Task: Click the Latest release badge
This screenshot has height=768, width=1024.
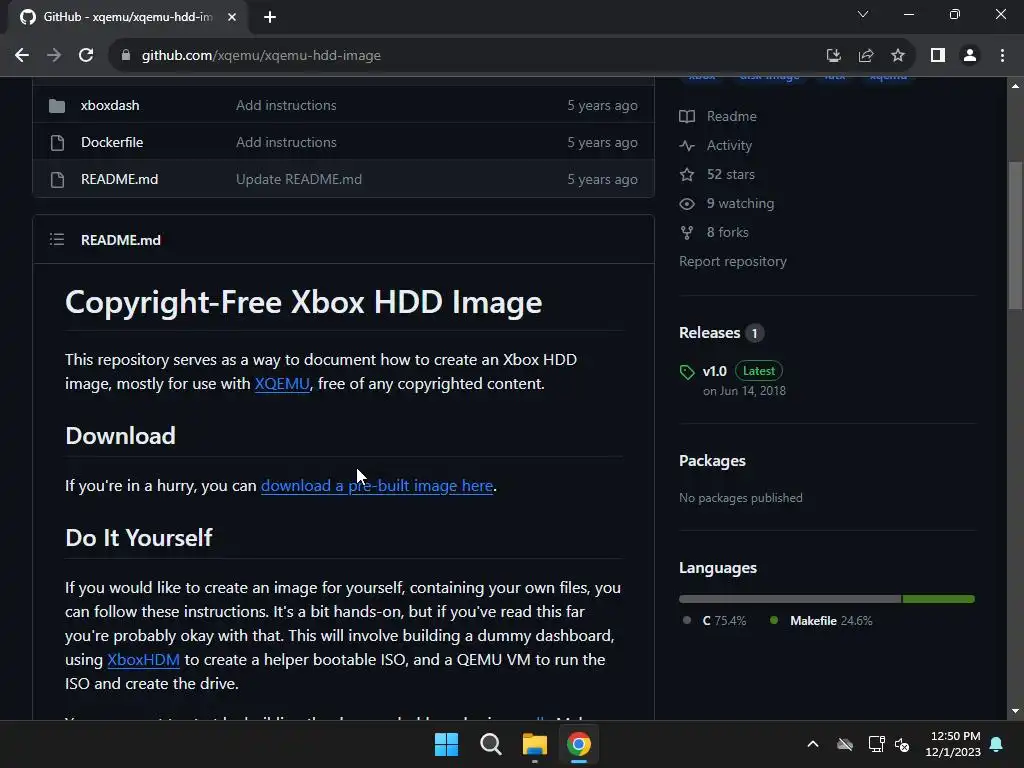Action: 759,371
